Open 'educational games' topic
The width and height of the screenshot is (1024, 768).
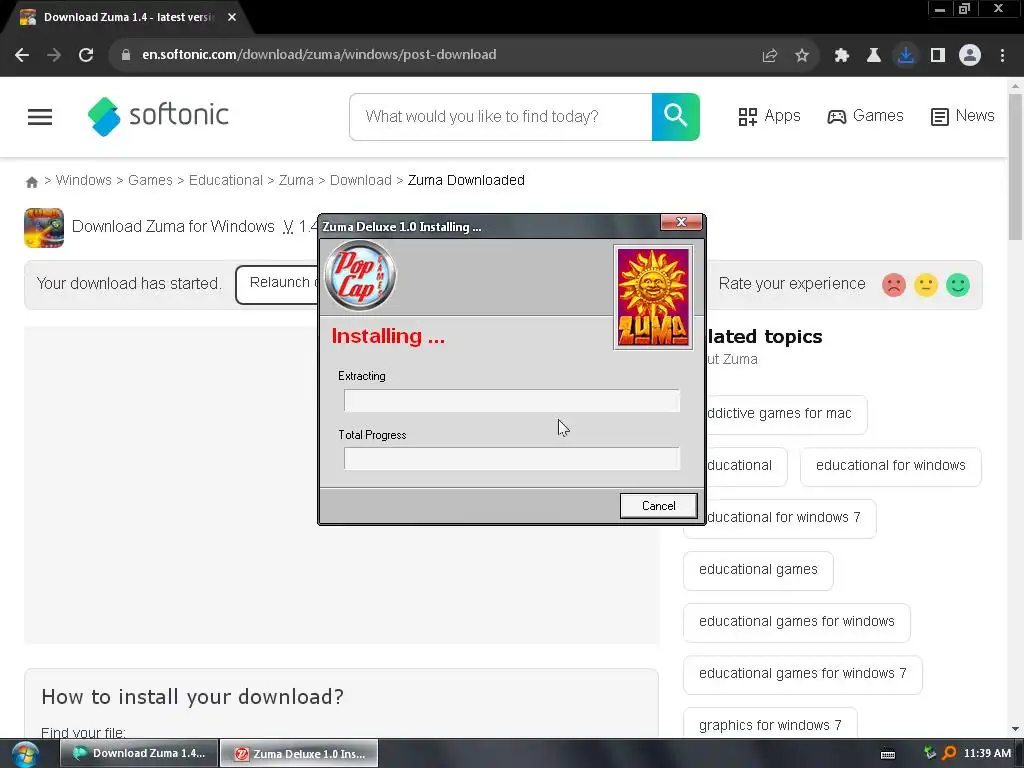(x=758, y=570)
